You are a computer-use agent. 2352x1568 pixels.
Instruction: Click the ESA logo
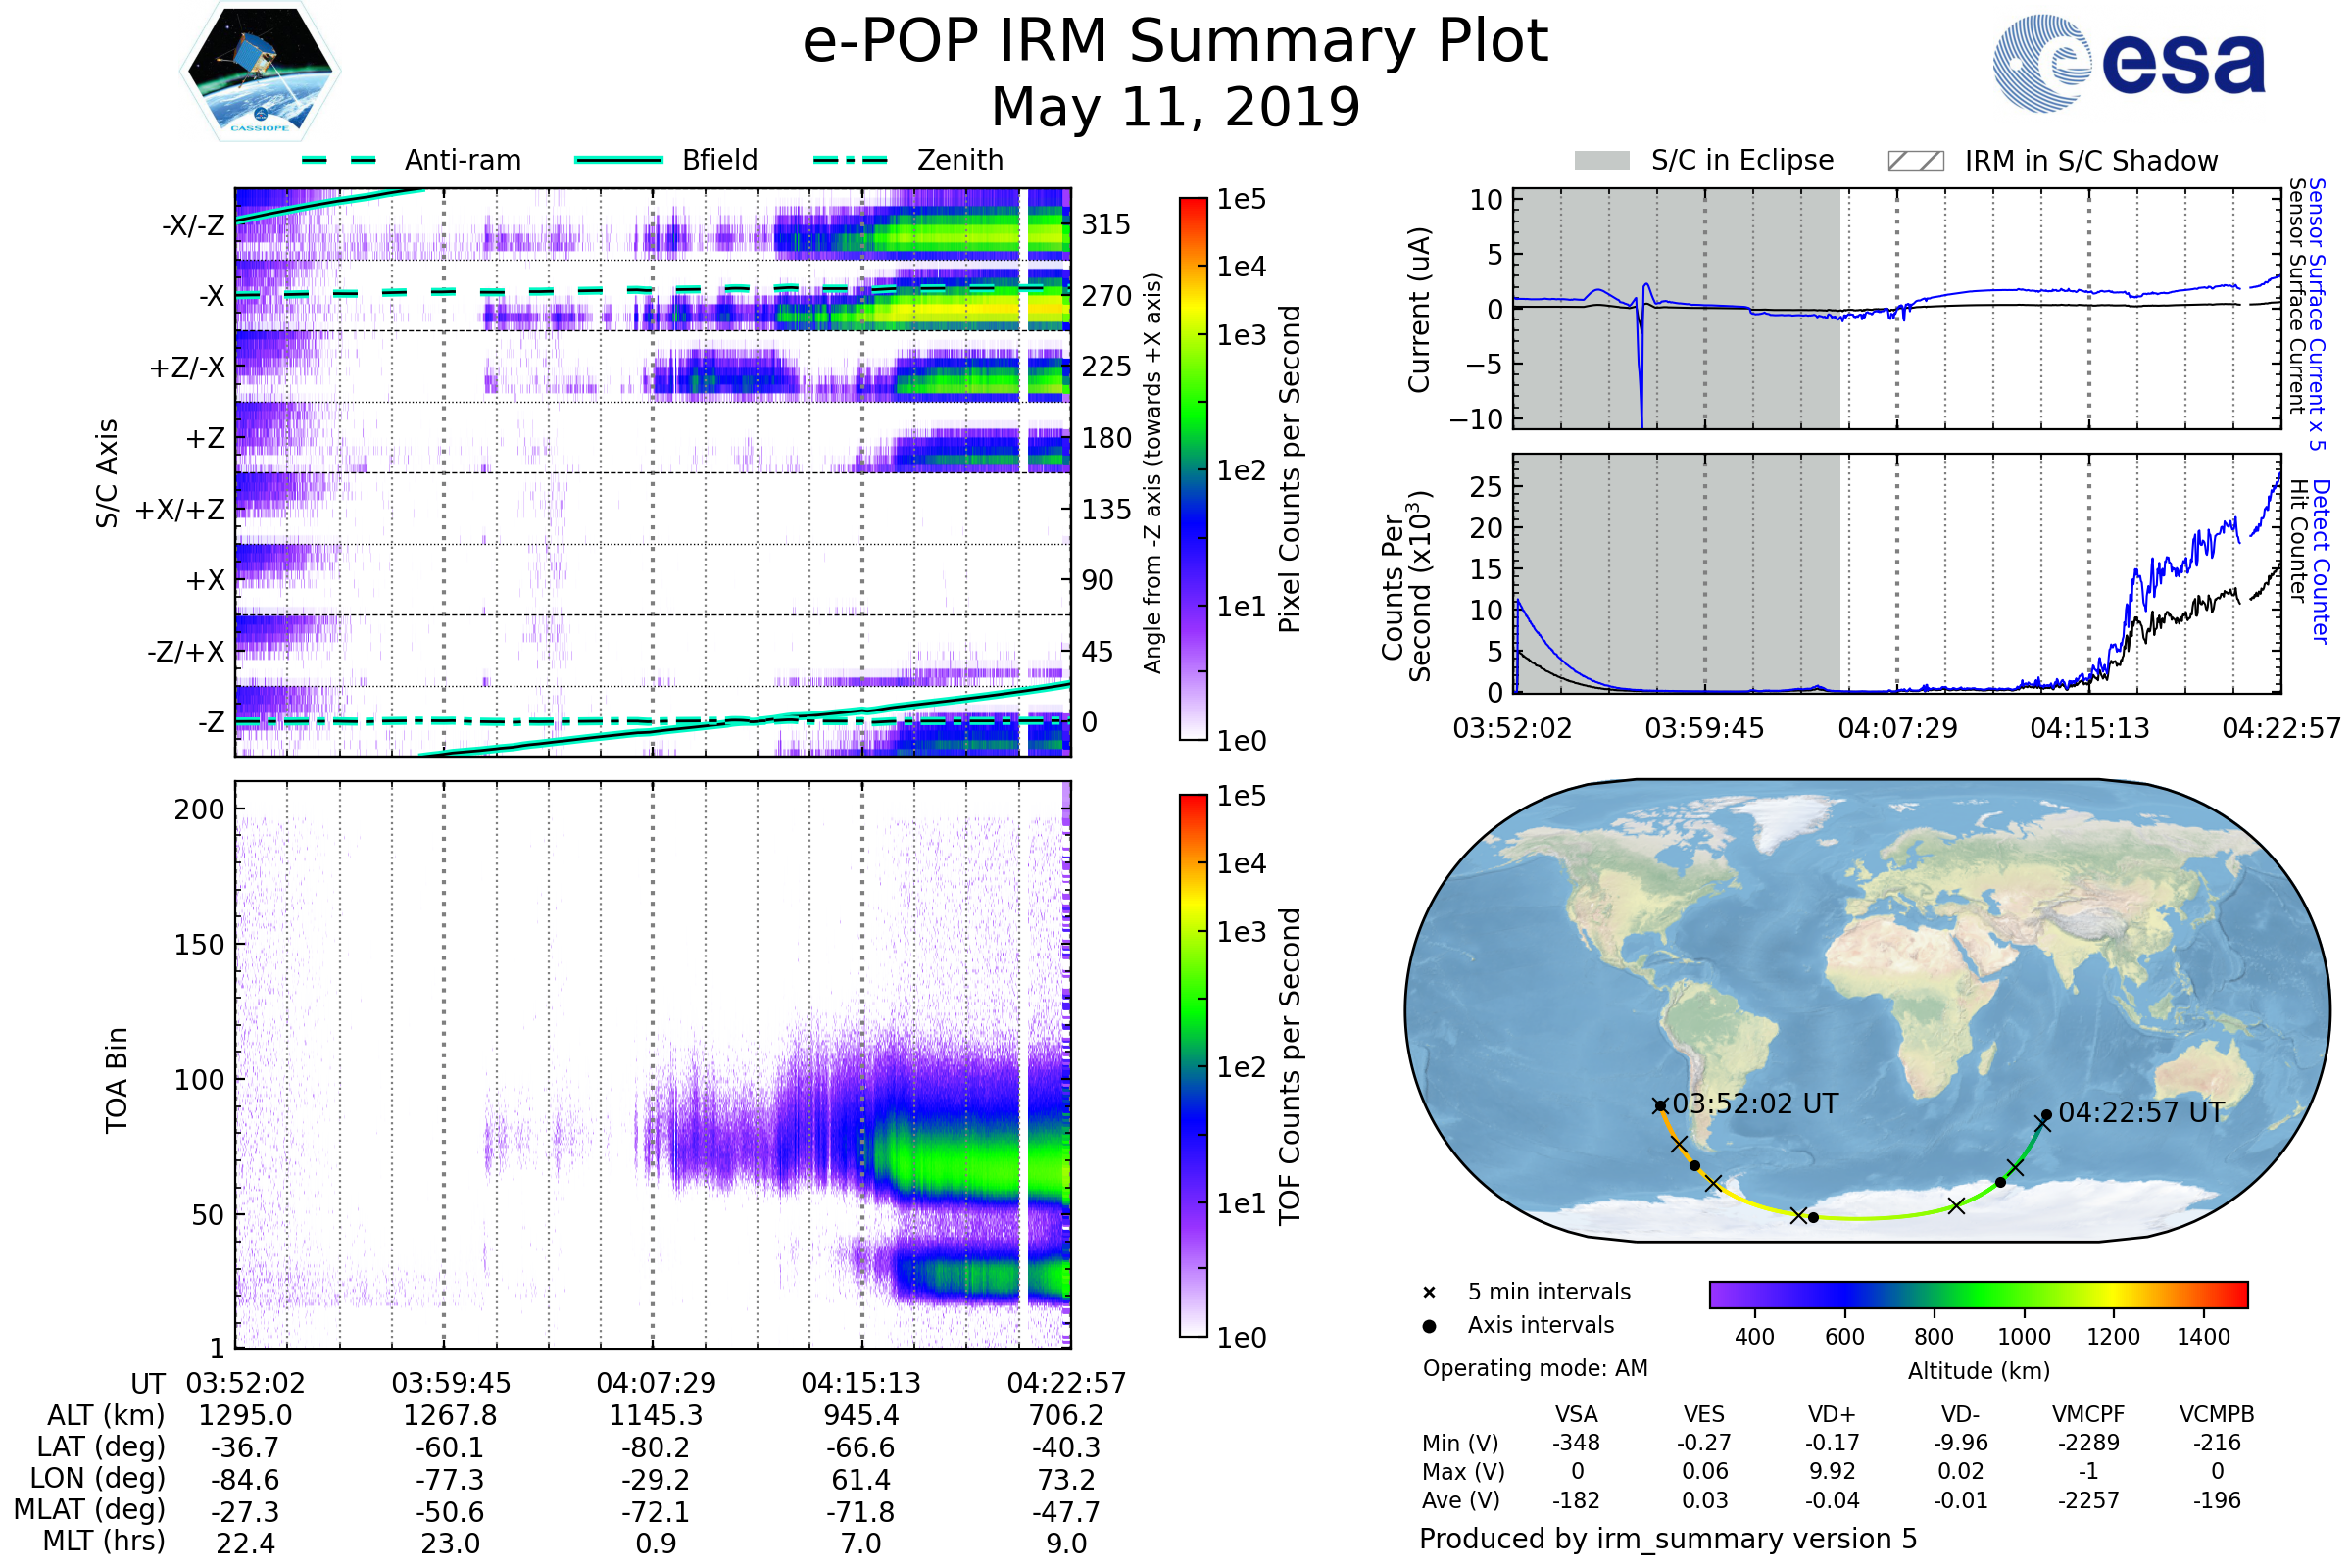tap(2129, 64)
